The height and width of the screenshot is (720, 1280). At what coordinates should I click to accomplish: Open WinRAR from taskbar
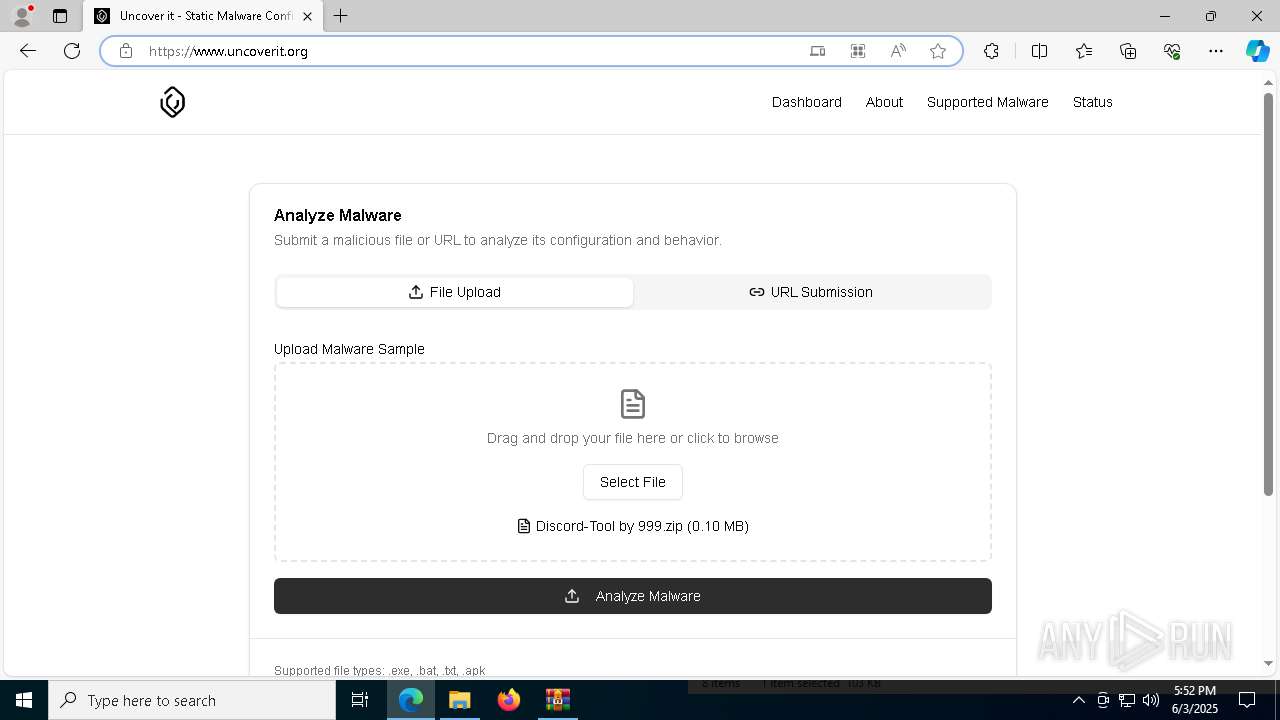click(x=557, y=700)
